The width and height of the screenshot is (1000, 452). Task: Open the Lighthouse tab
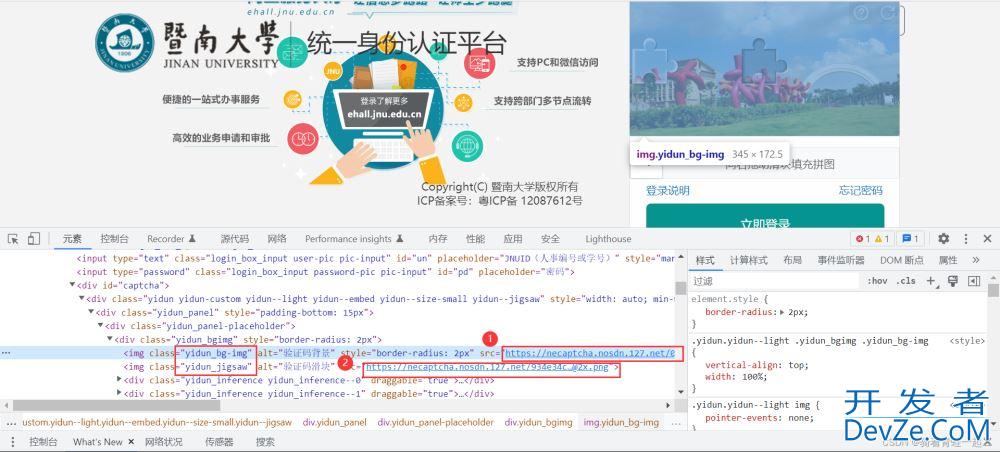[608, 238]
